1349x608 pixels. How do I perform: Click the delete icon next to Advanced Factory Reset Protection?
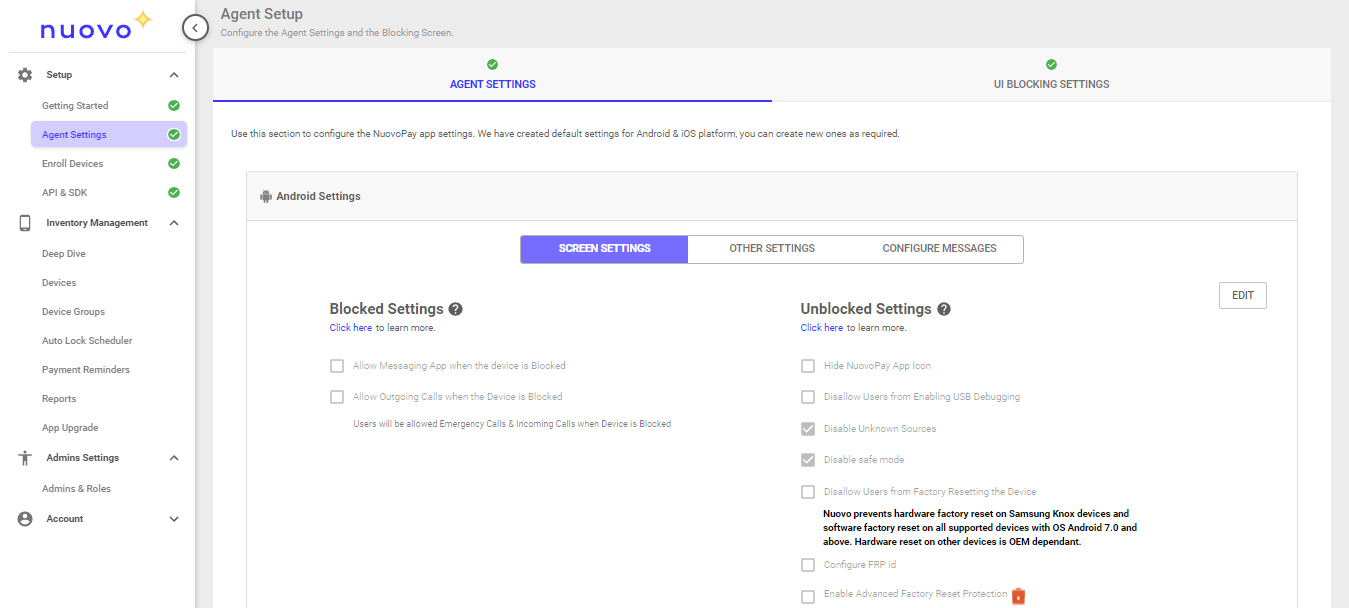pyautogui.click(x=1018, y=596)
